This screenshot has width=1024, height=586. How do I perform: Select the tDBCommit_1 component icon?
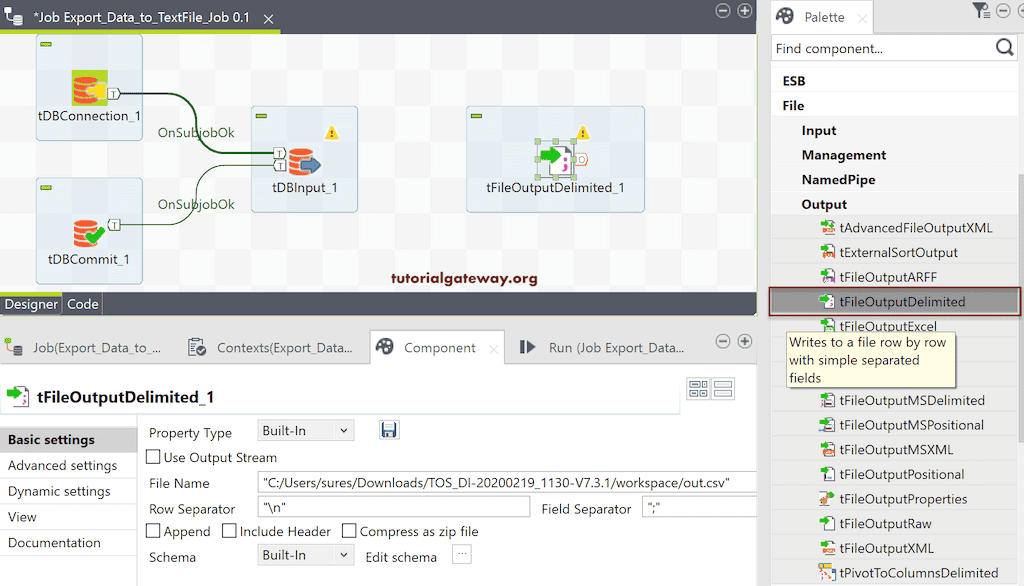coord(89,231)
